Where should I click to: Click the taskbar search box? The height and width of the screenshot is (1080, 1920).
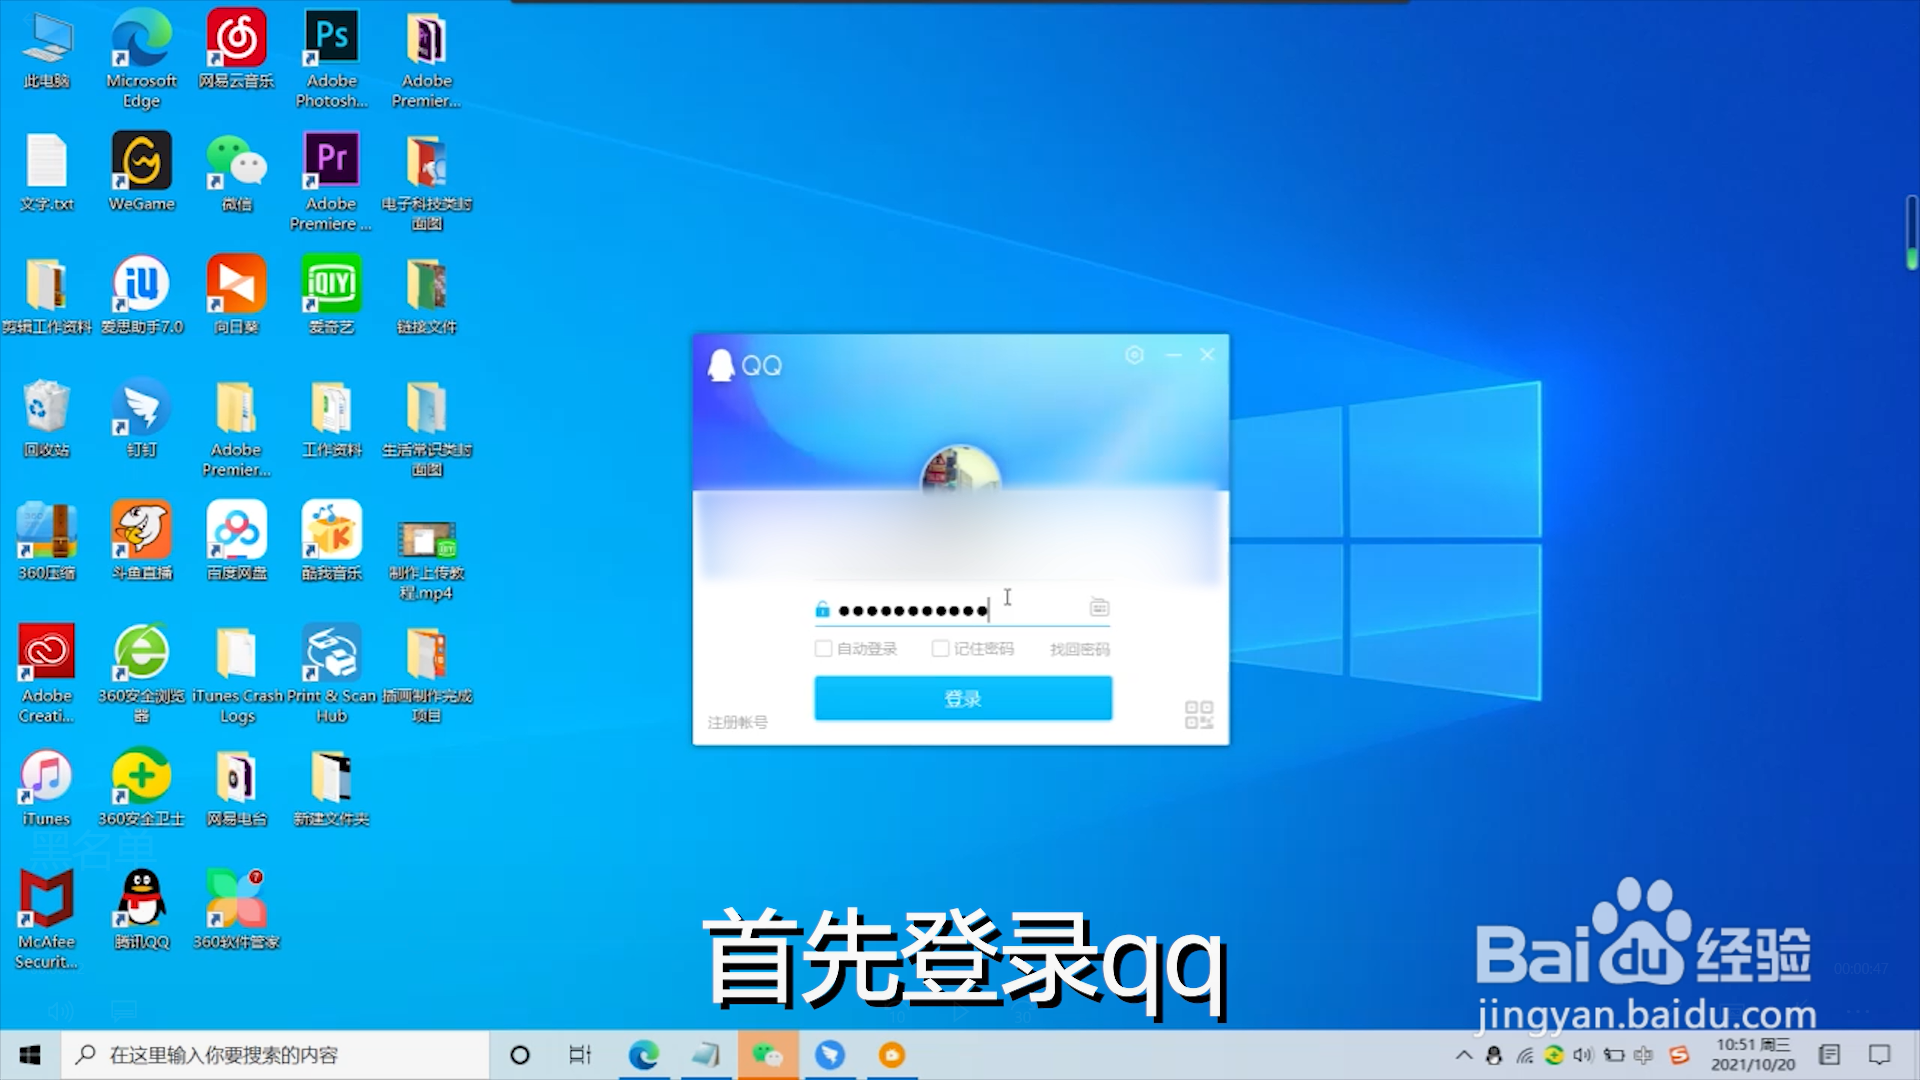point(275,1055)
